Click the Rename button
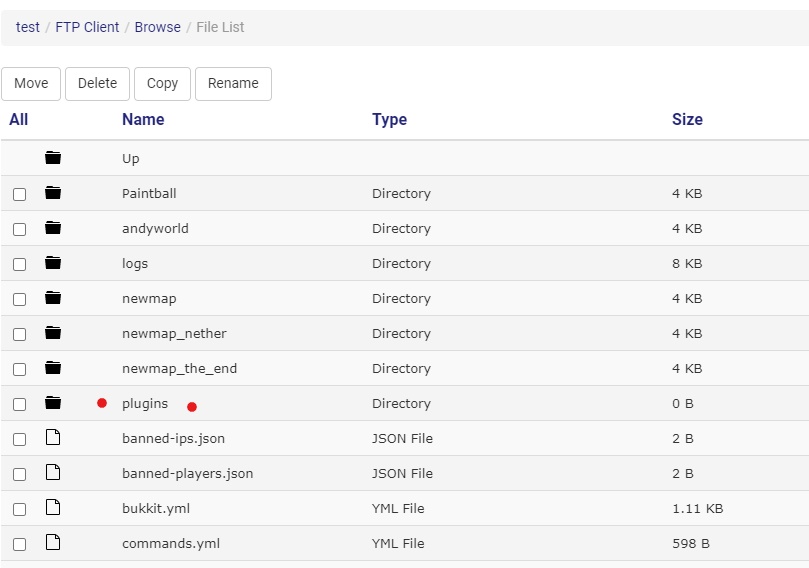Screen dimensions: 809x568 pos(233,84)
